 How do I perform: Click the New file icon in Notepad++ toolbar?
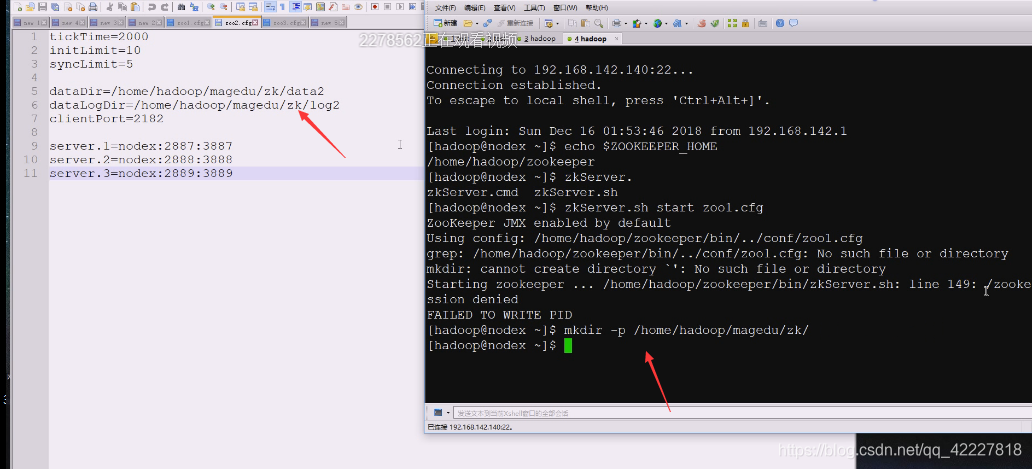point(18,7)
